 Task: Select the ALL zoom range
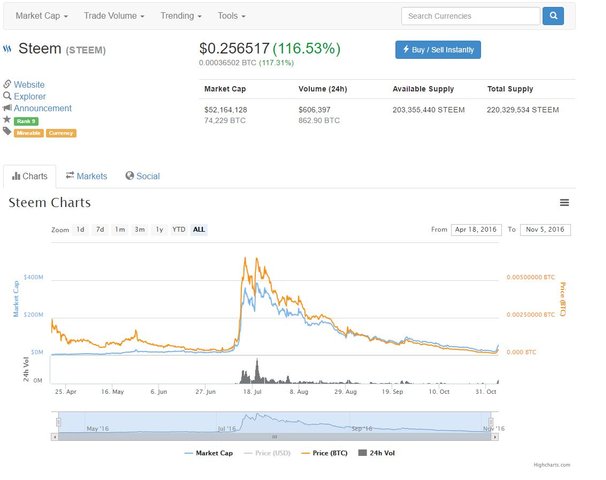[199, 230]
